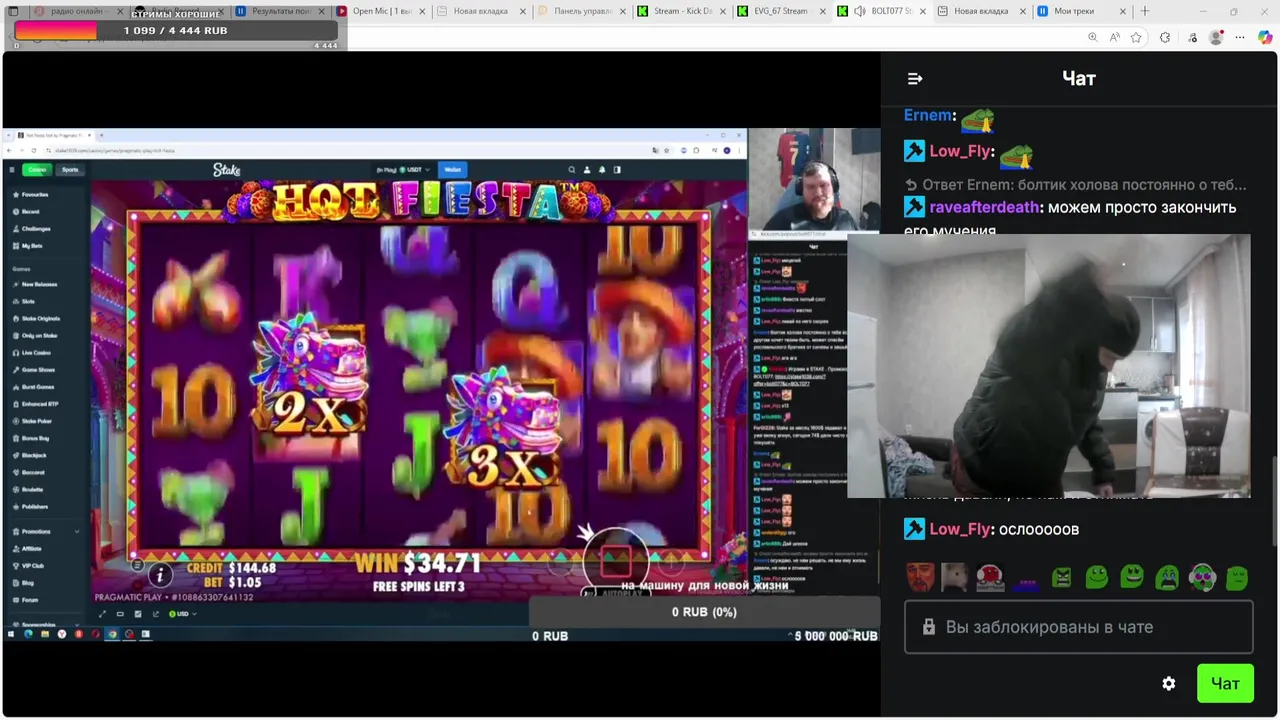Open Ernem username in chat

coord(928,116)
